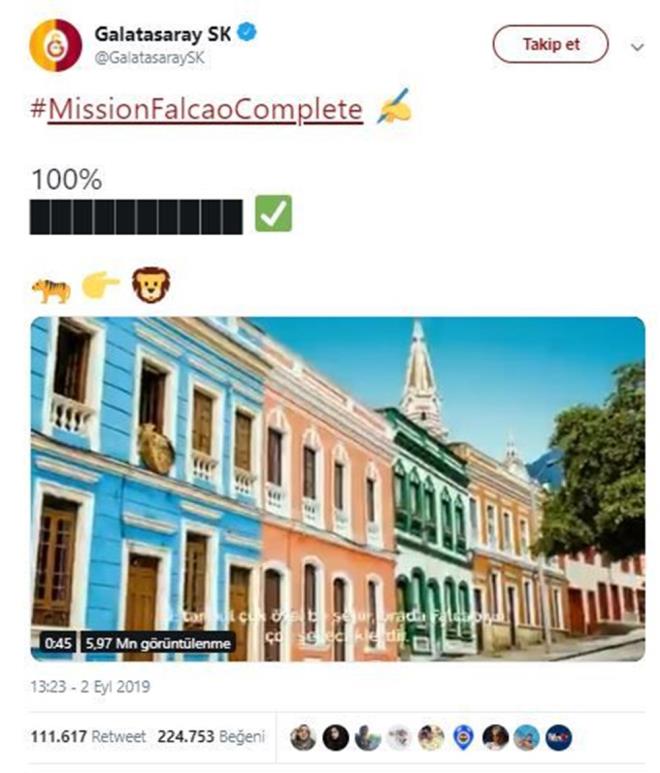
Task: Click the black 100% progress bar
Action: tap(136, 217)
